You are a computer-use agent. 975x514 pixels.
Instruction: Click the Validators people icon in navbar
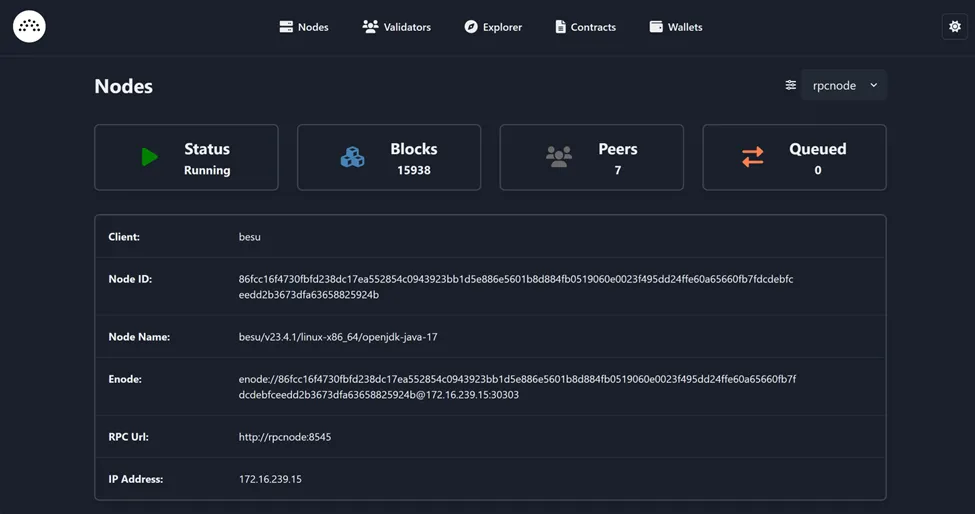pos(371,27)
